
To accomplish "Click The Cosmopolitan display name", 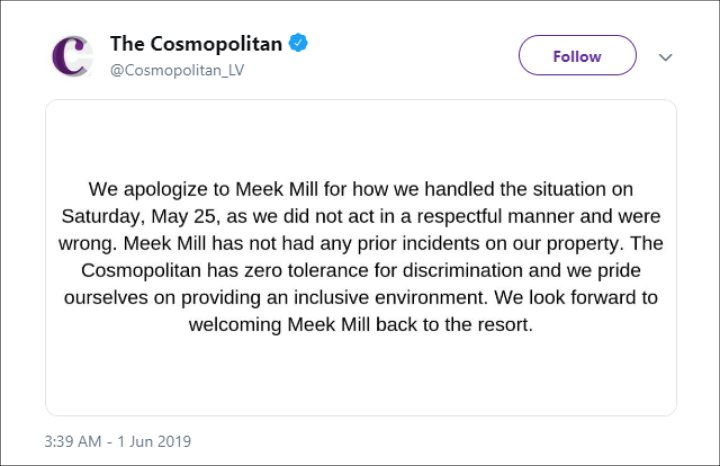I will point(196,44).
